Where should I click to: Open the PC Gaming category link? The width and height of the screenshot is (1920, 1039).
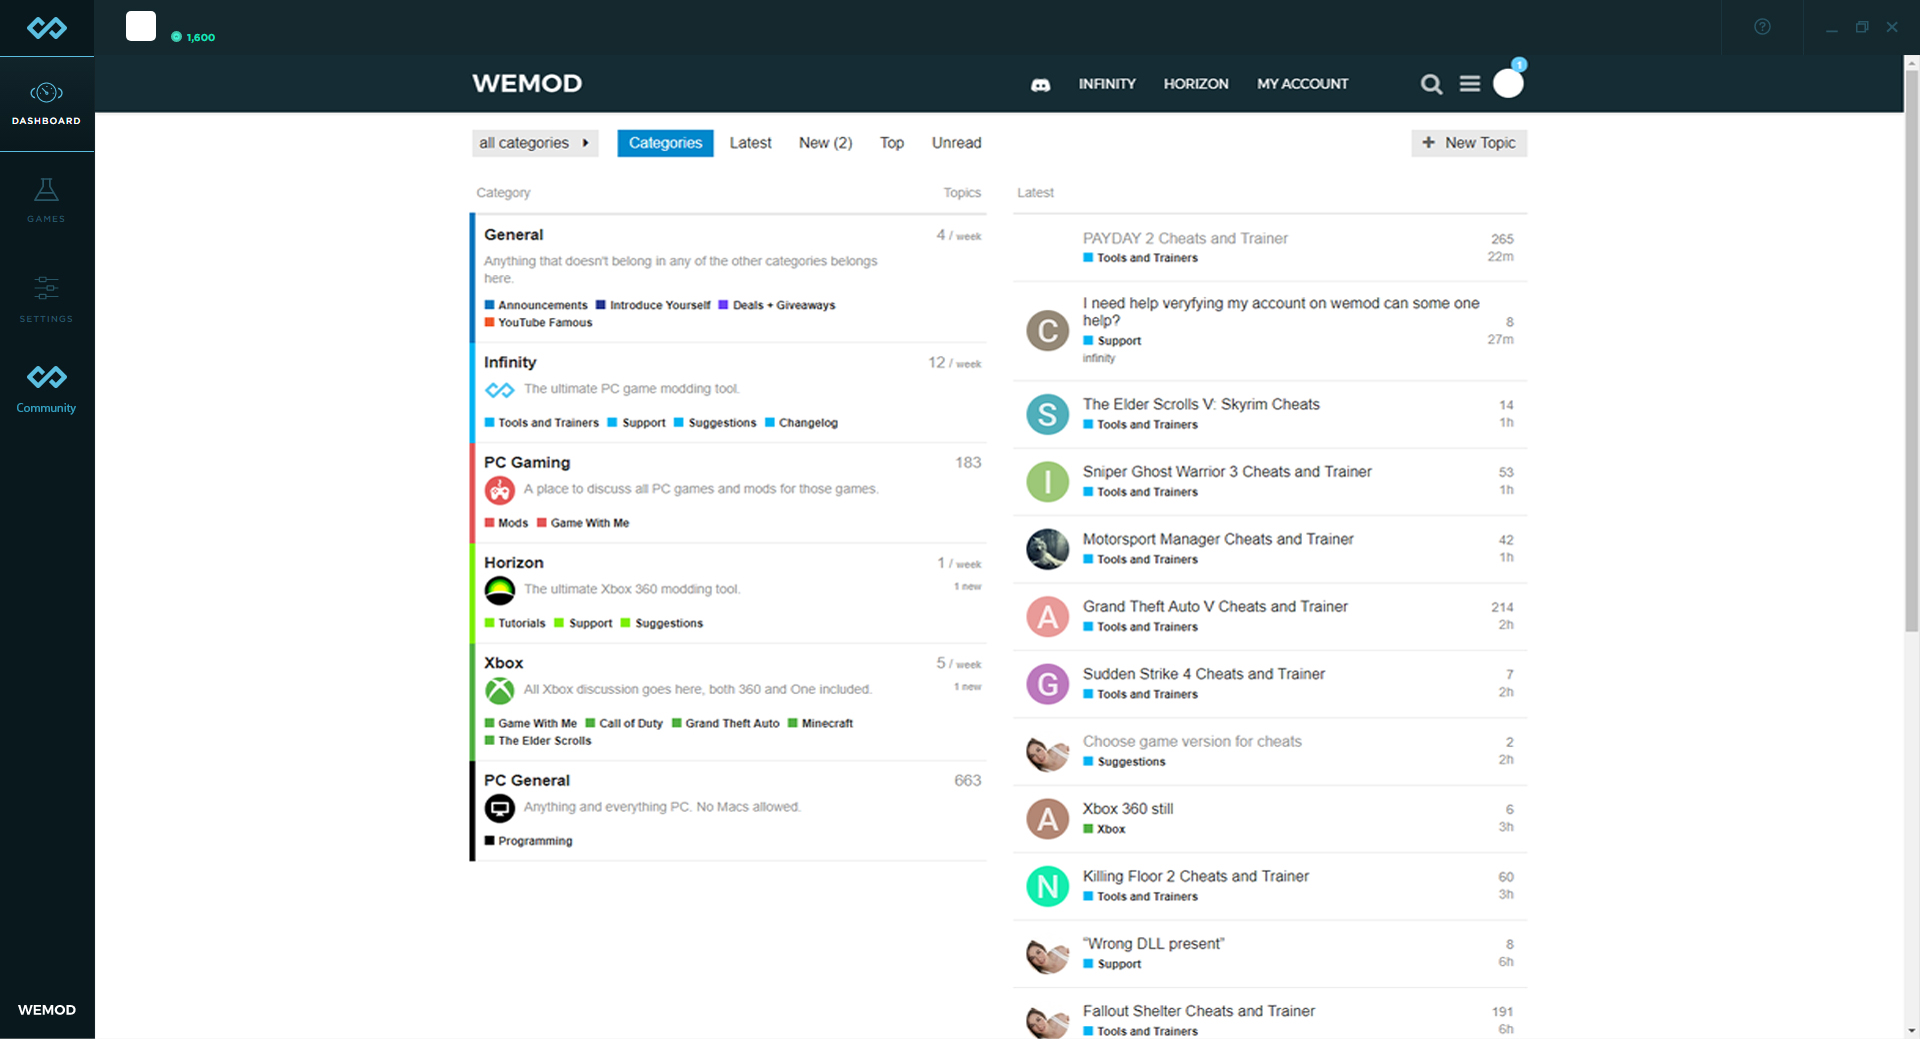(527, 462)
